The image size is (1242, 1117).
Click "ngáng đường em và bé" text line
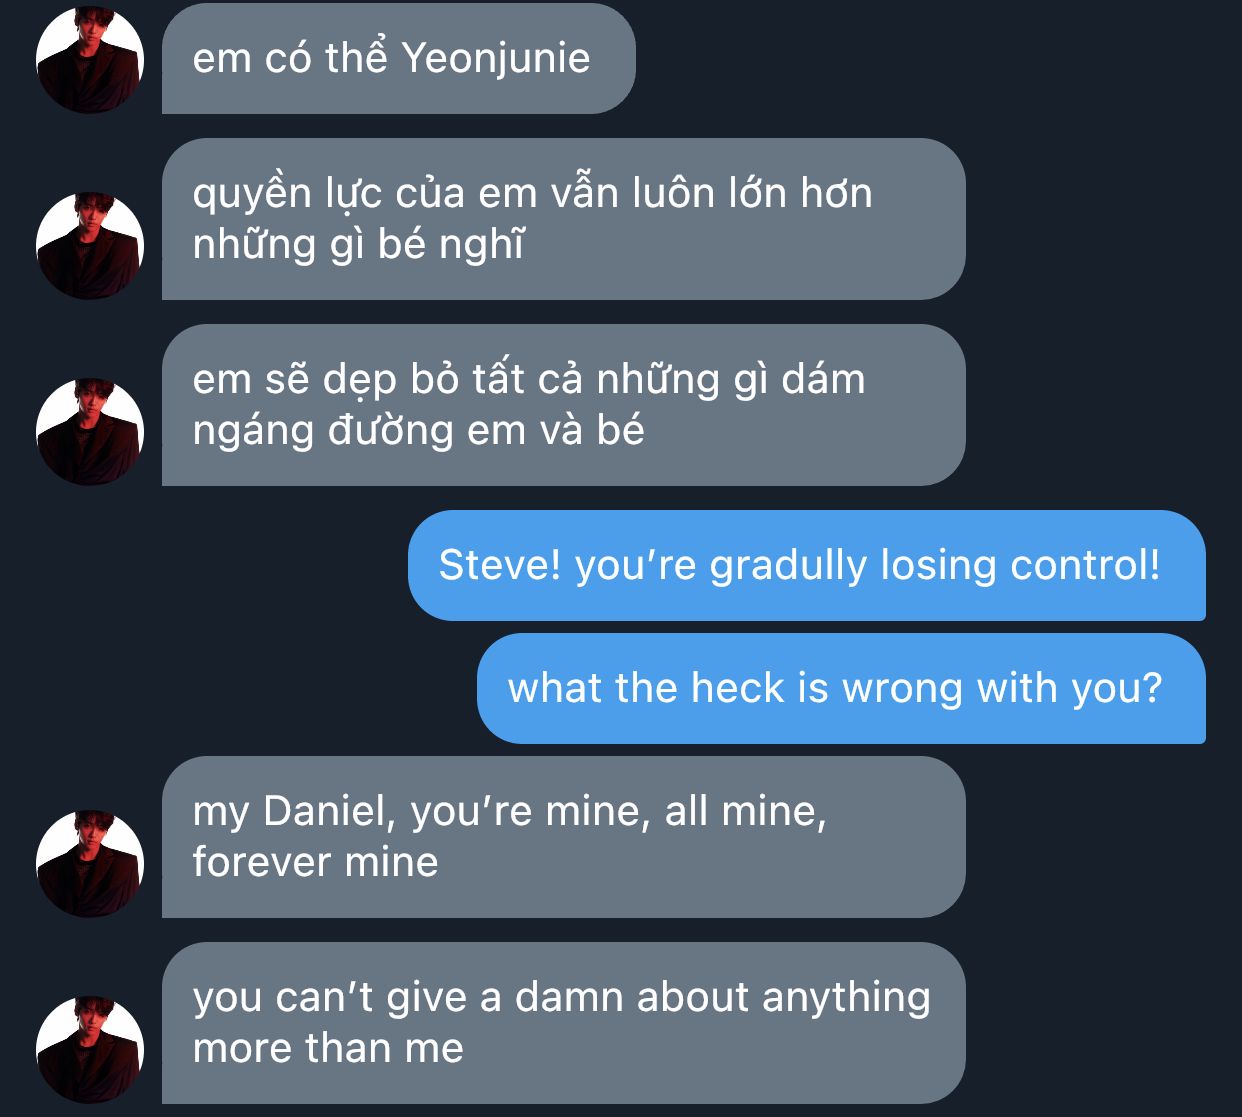point(418,431)
